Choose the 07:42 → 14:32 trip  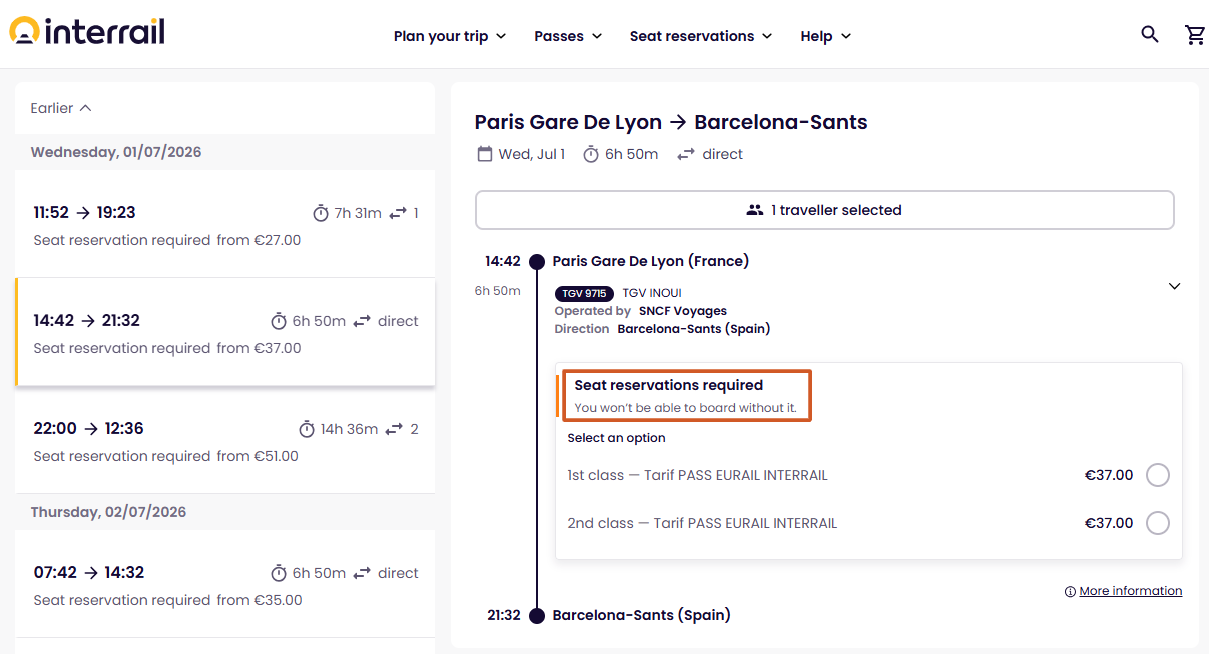click(225, 584)
